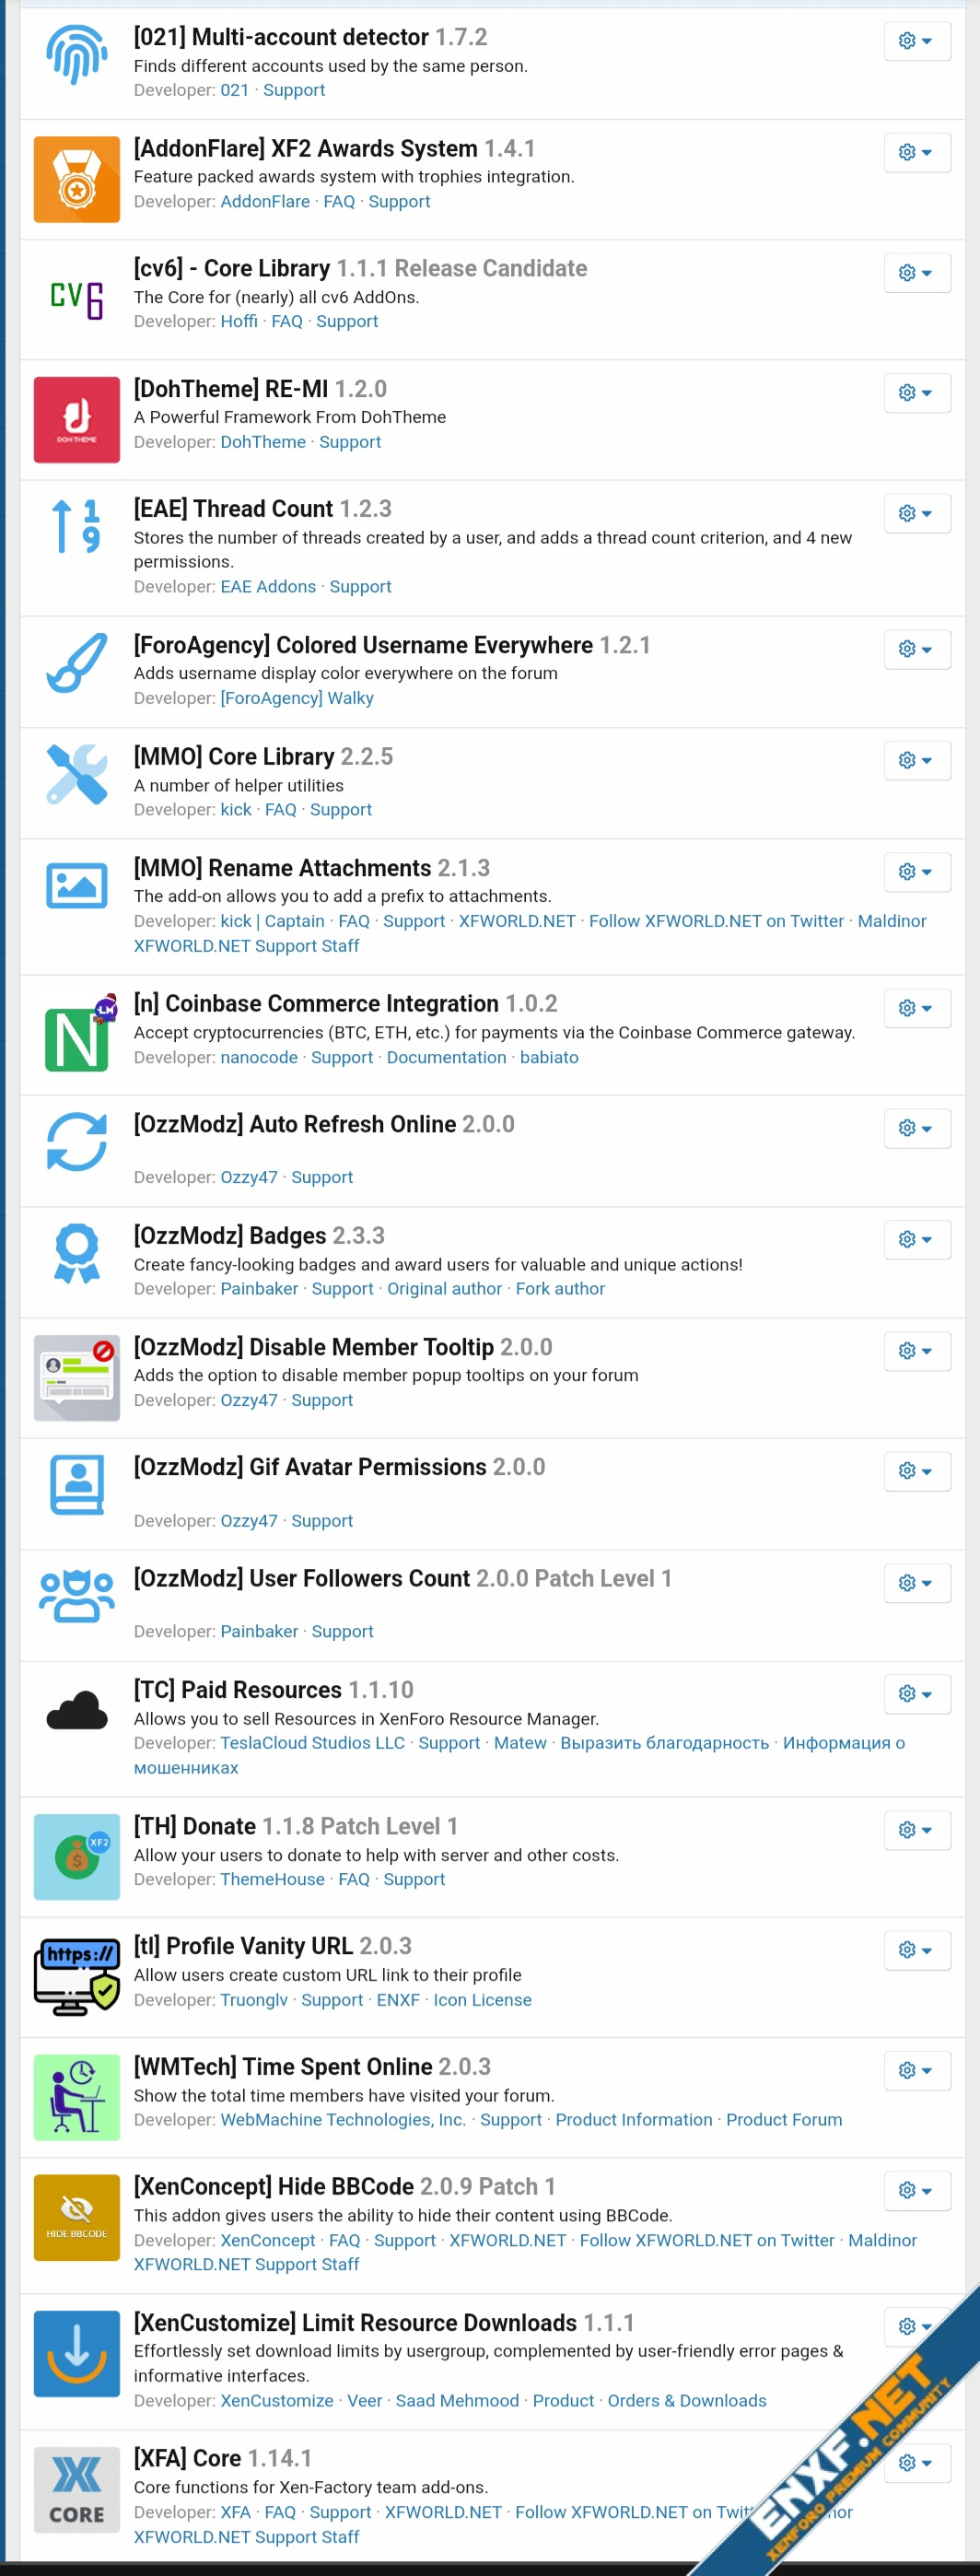Open gear dropdown for Multi-account detector
The image size is (980, 2576).
(915, 41)
